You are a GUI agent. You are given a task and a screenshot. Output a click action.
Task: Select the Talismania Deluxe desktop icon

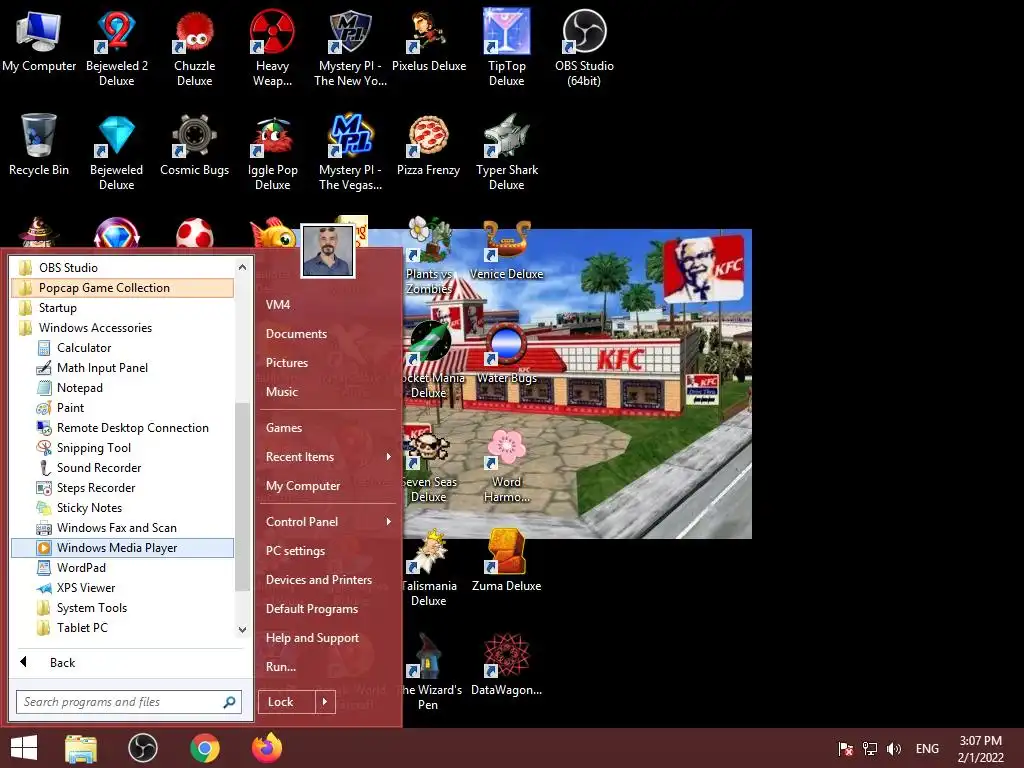point(428,568)
